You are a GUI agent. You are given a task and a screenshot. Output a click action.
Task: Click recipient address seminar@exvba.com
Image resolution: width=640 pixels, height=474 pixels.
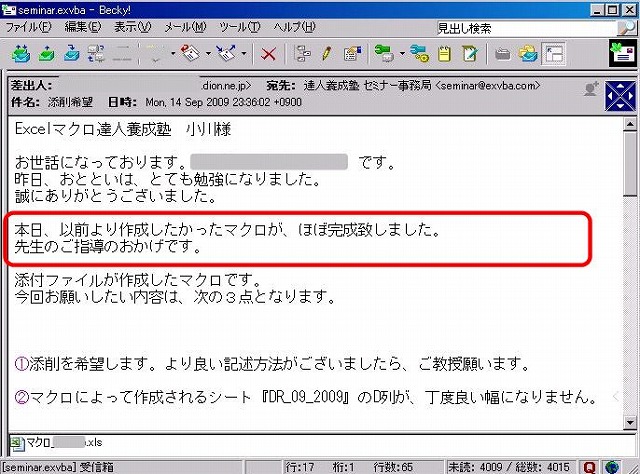(x=487, y=85)
